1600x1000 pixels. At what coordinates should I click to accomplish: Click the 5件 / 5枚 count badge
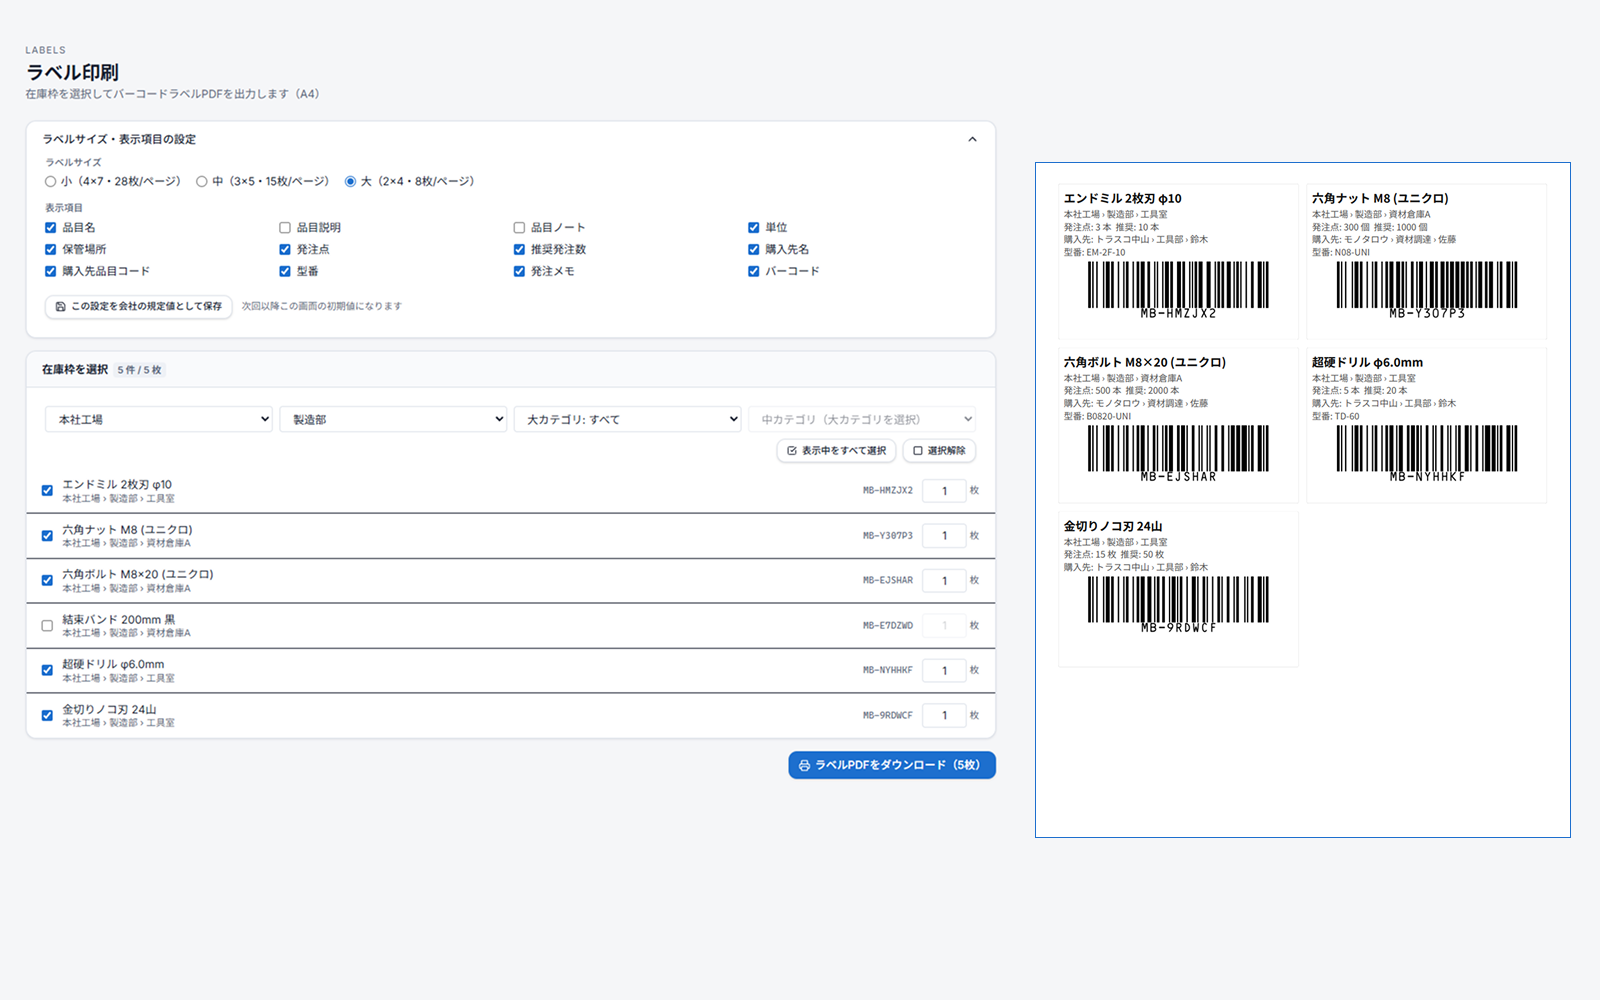coord(139,370)
